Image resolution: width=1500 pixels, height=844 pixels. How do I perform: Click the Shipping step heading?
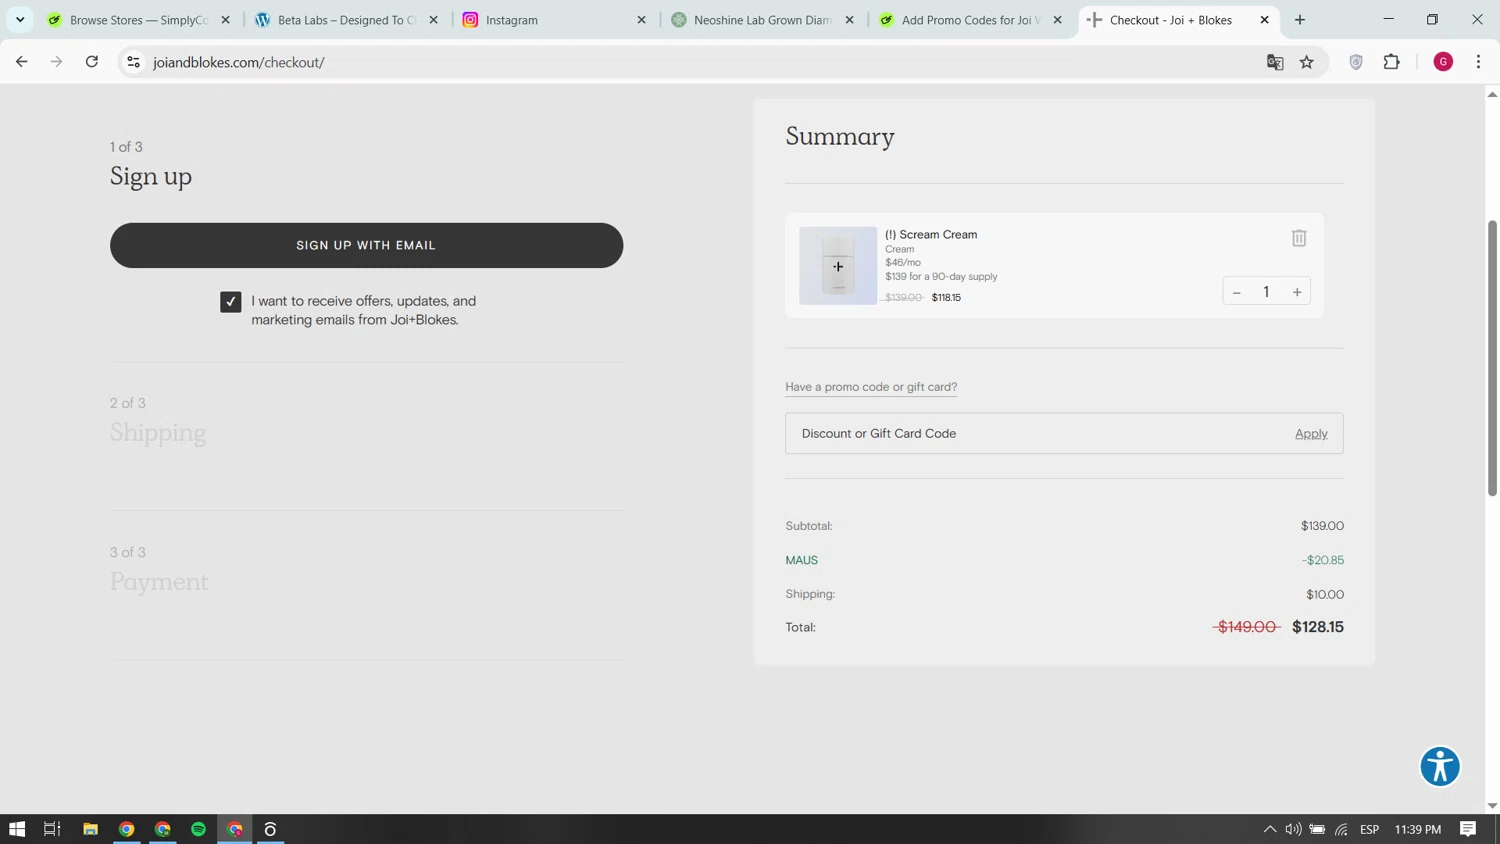click(x=158, y=433)
